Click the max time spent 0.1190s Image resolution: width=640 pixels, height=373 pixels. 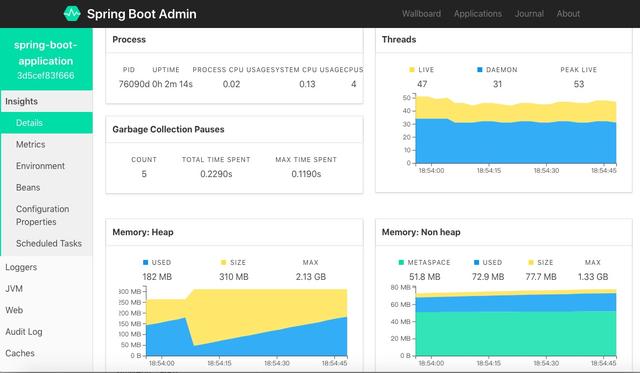[x=306, y=174]
